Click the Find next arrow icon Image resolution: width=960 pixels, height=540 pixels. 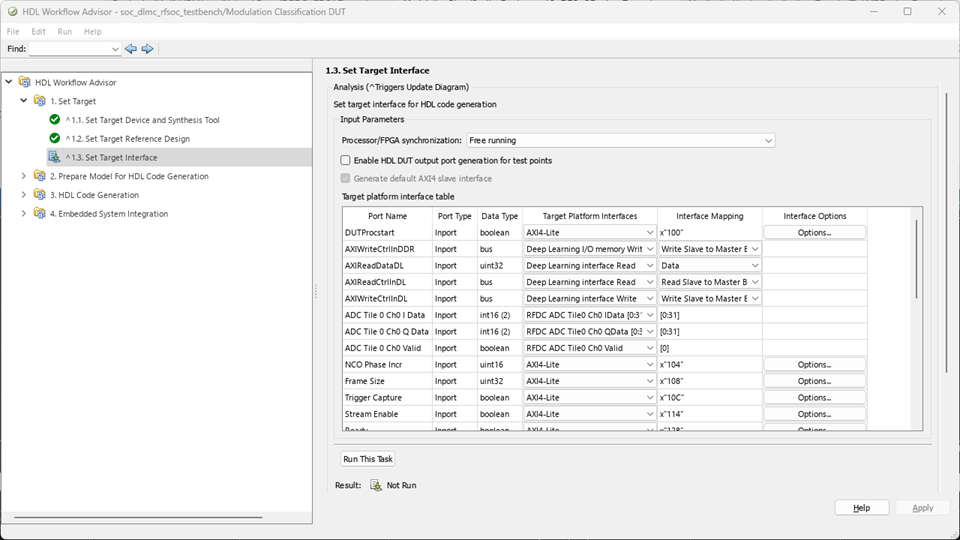pos(147,49)
